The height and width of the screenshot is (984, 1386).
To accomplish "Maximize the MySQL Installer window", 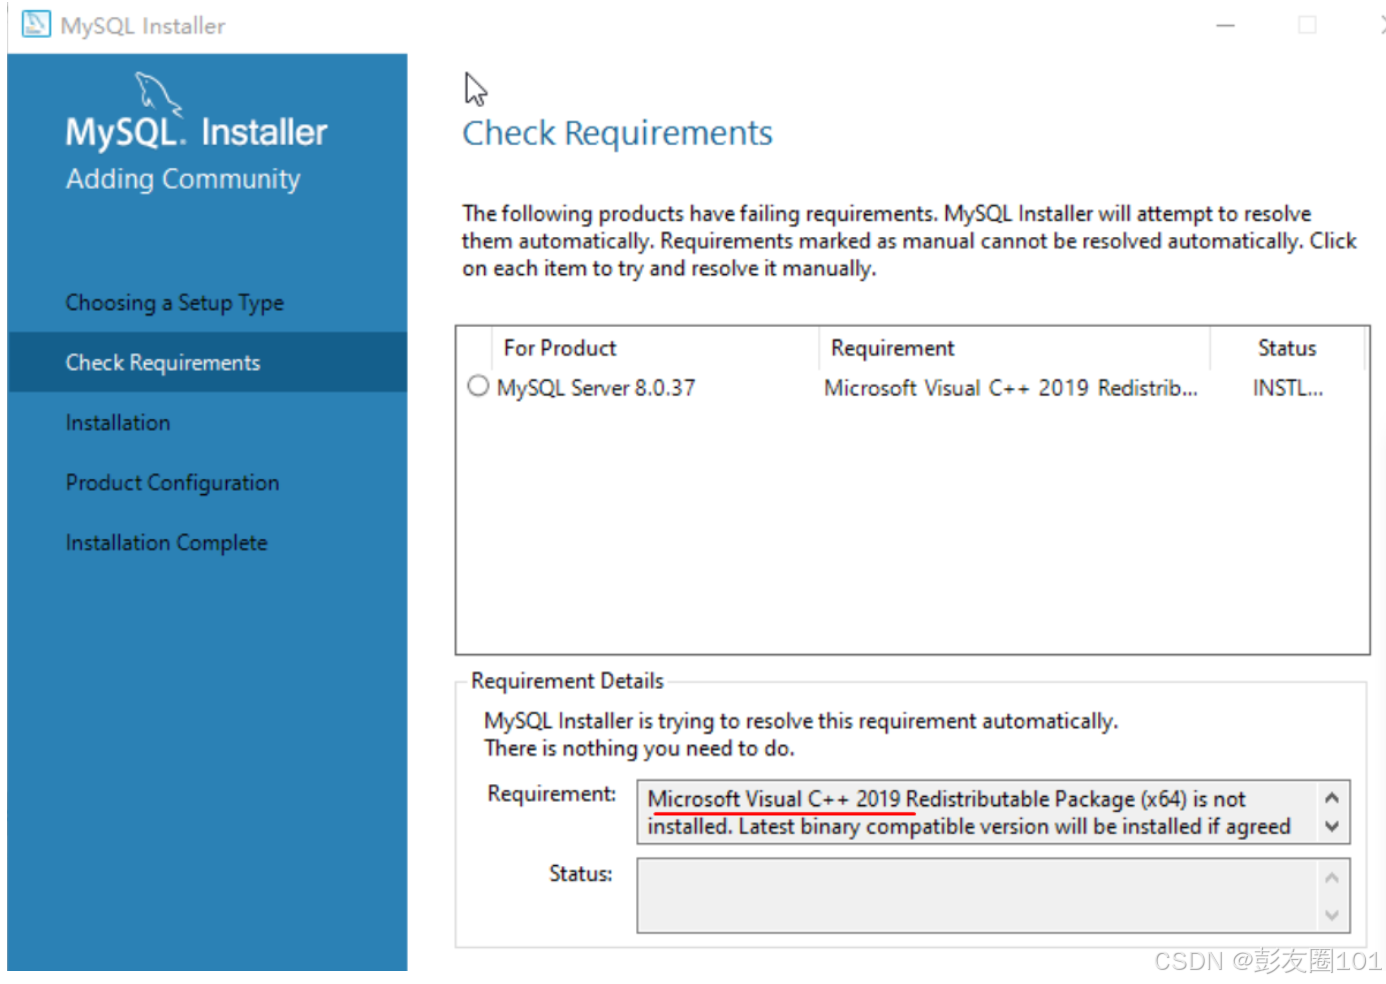I will pyautogui.click(x=1307, y=25).
